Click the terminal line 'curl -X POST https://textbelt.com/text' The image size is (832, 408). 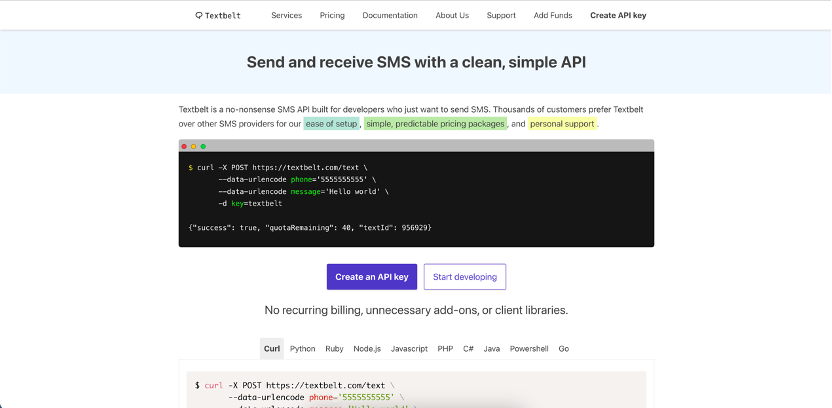coord(278,168)
